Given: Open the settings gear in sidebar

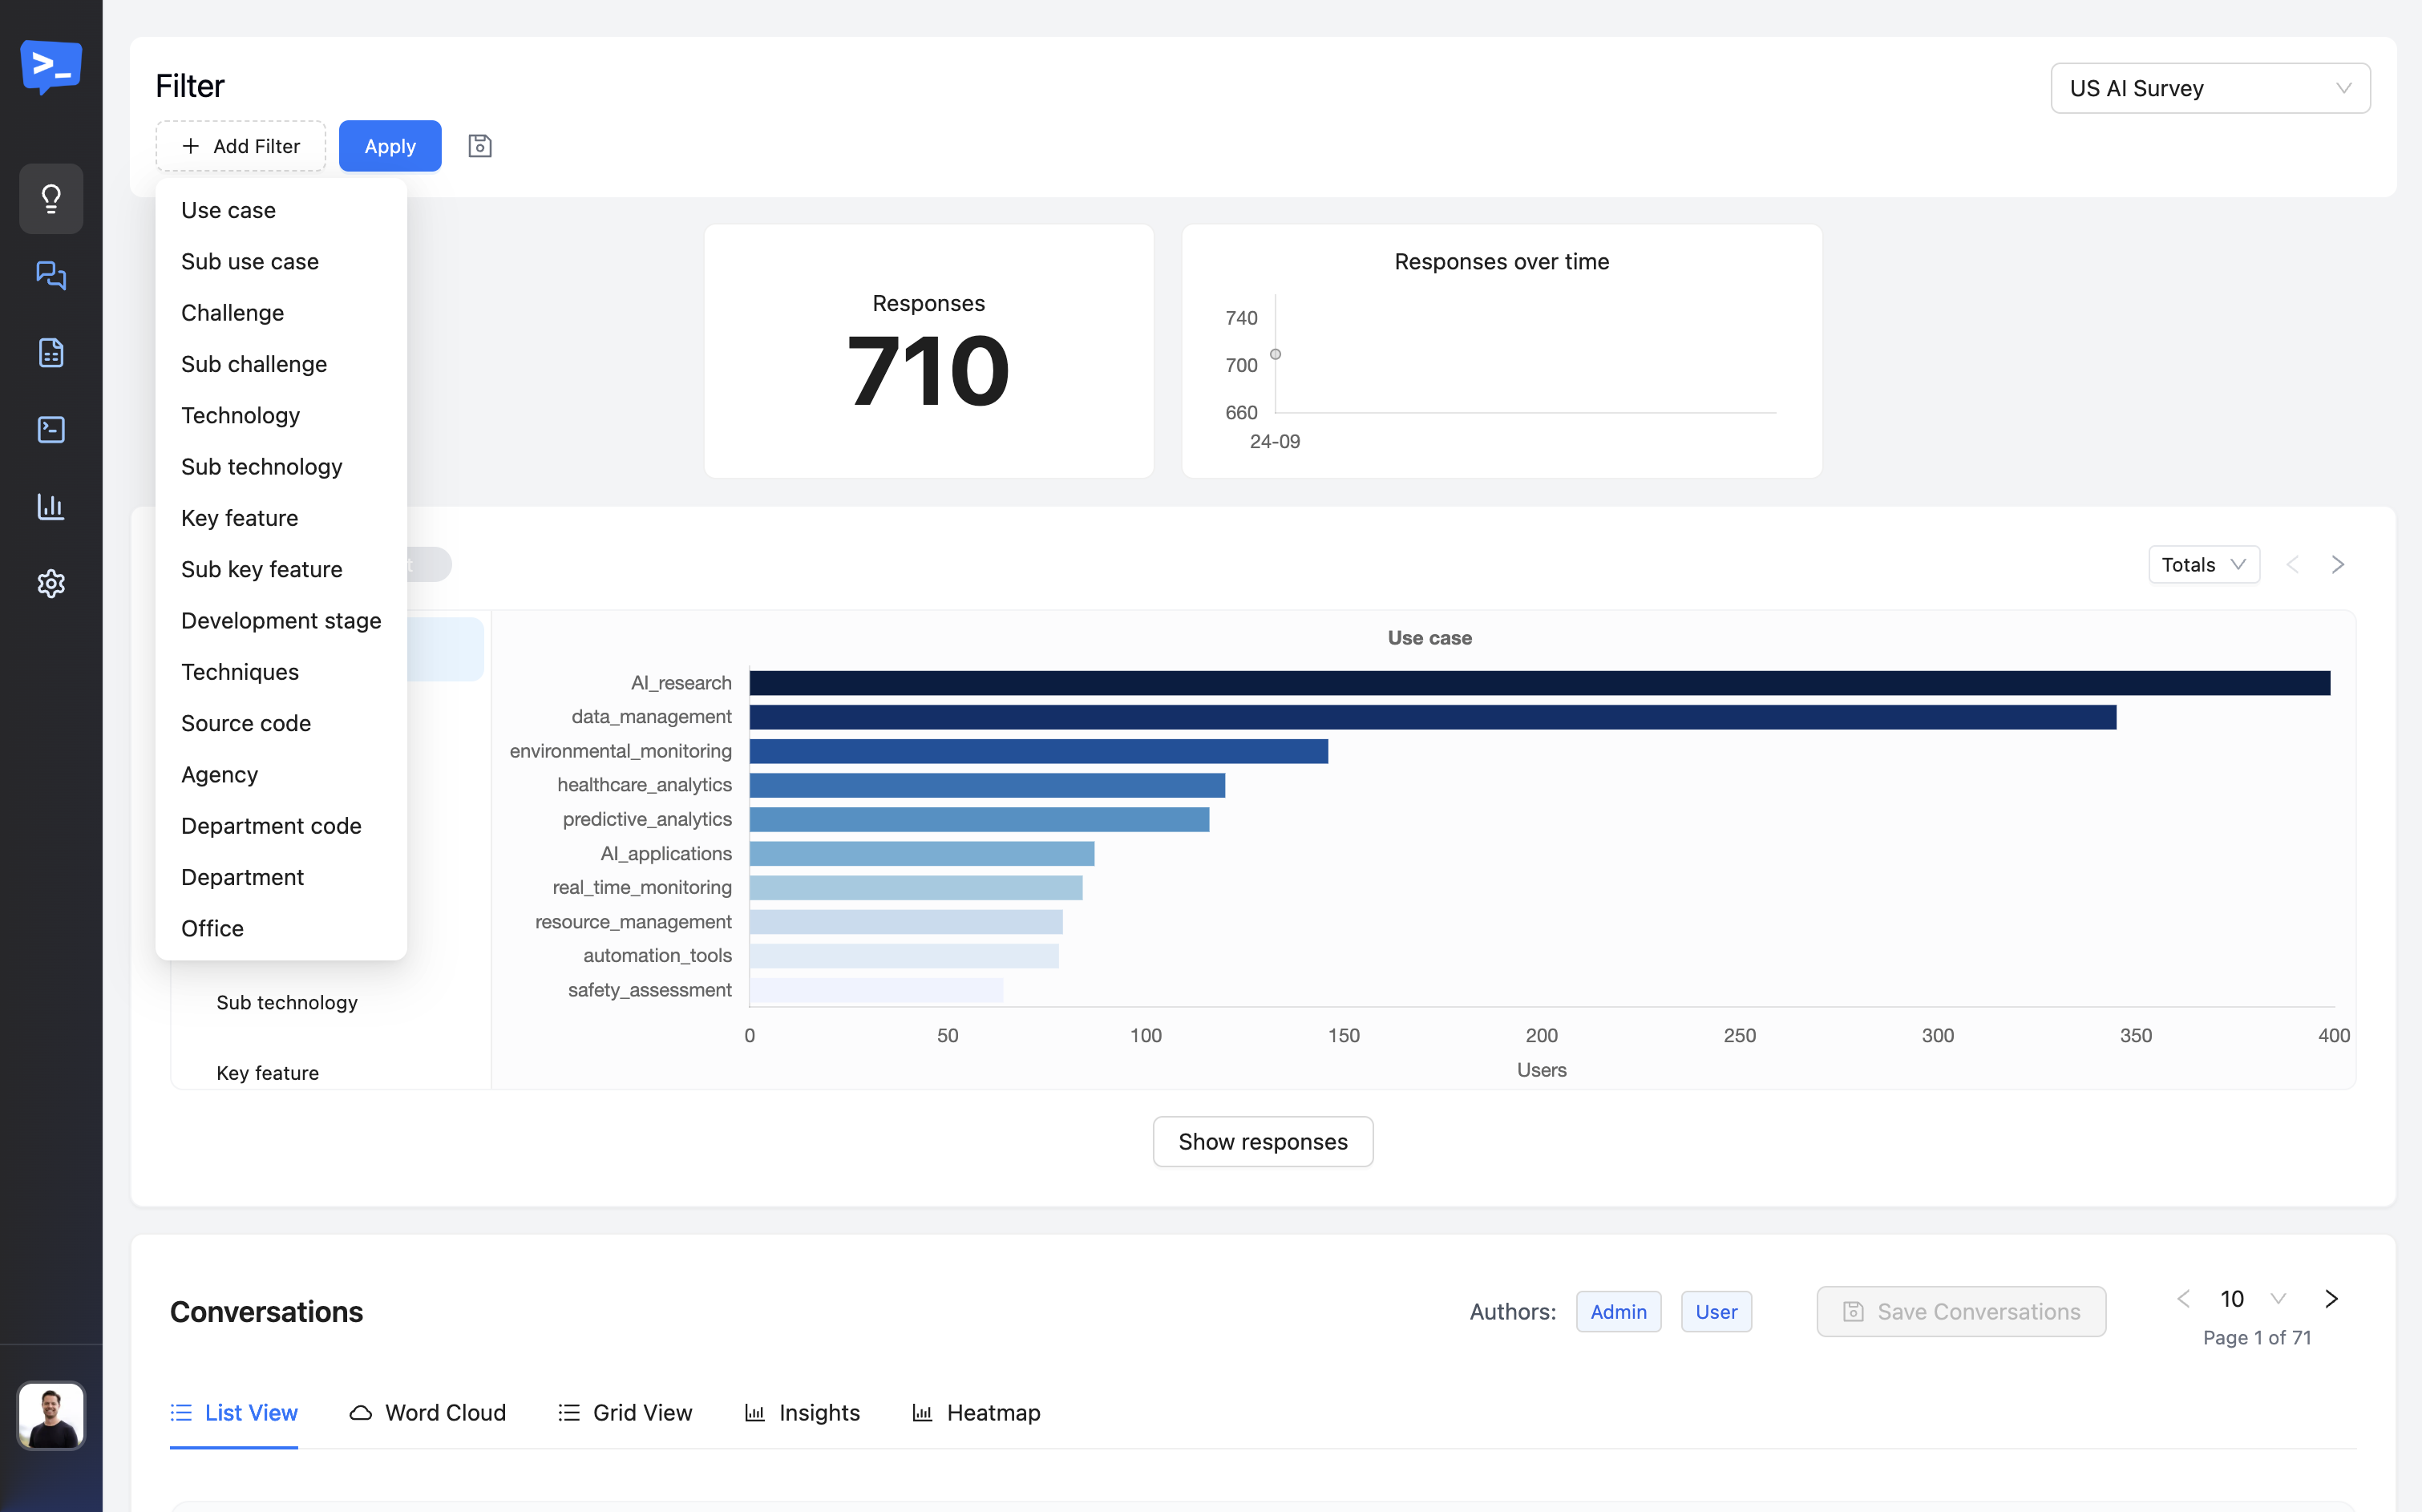Looking at the screenshot, I should tap(51, 583).
